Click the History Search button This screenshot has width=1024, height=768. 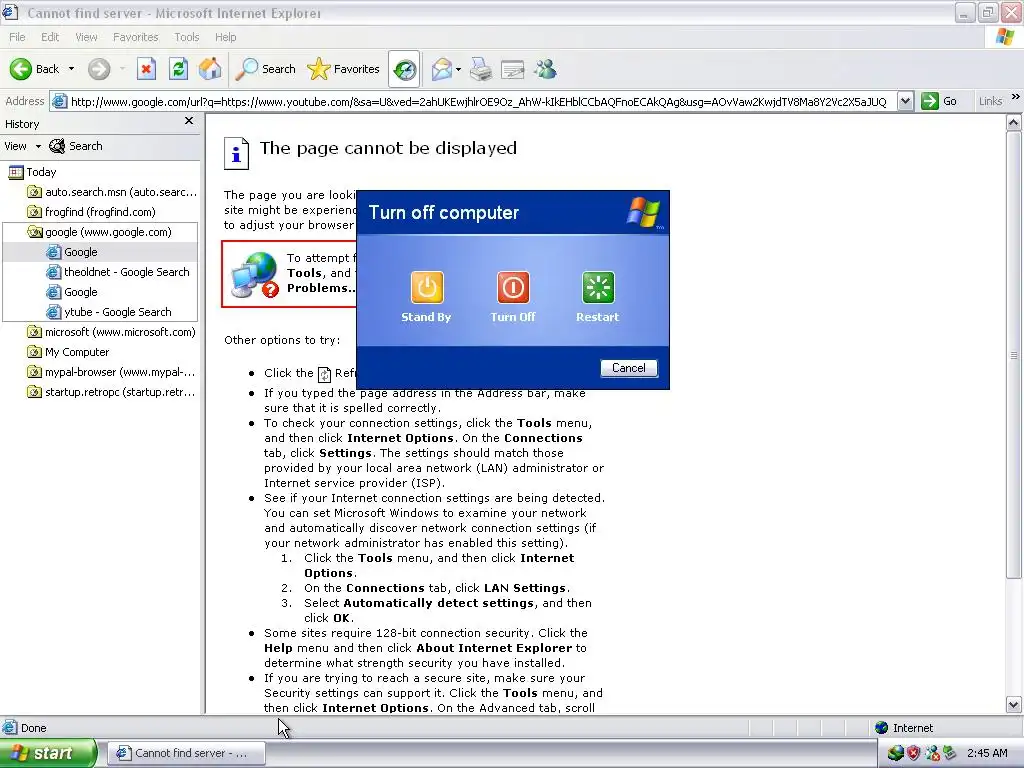[x=76, y=146]
